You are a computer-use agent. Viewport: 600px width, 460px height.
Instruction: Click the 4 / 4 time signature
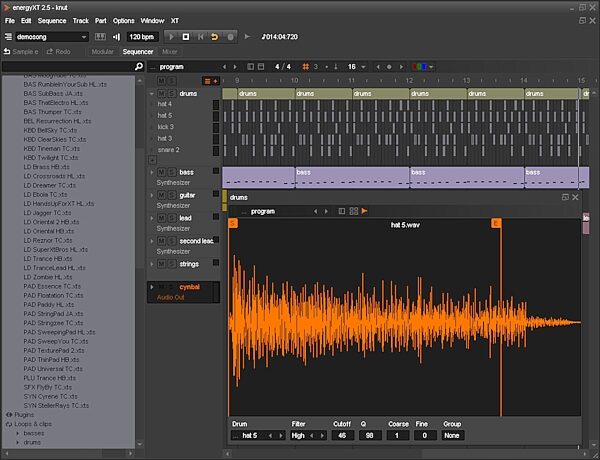click(283, 67)
